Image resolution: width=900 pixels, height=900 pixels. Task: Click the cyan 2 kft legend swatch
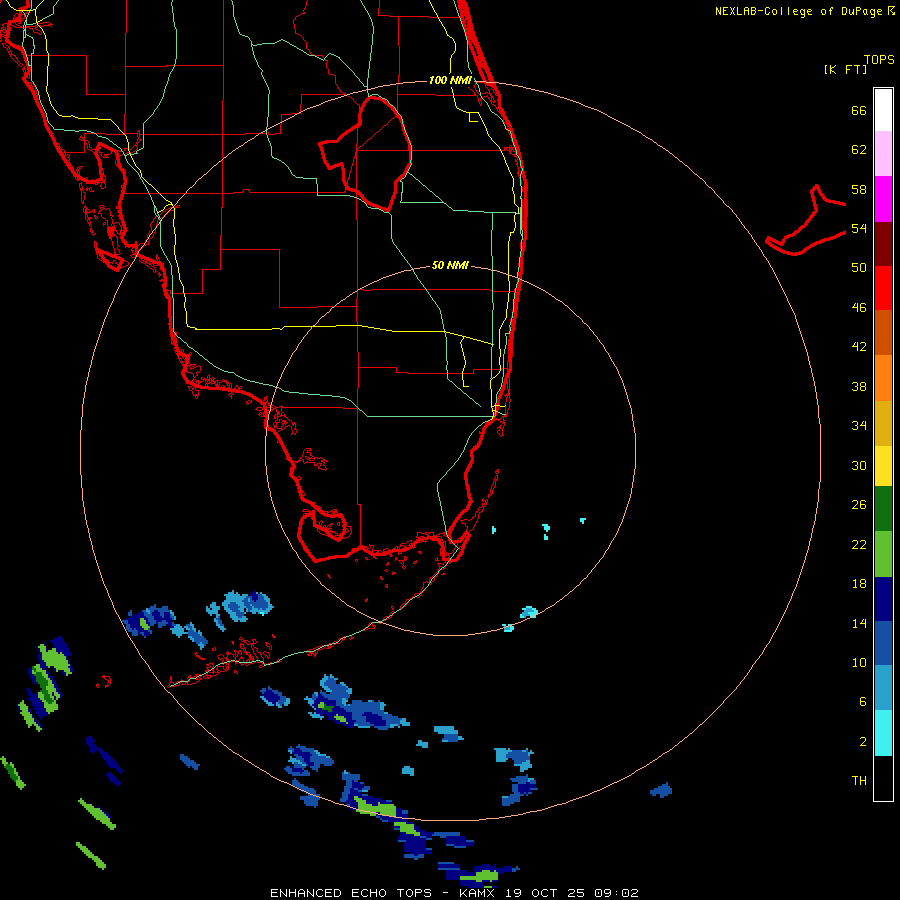coord(883,733)
